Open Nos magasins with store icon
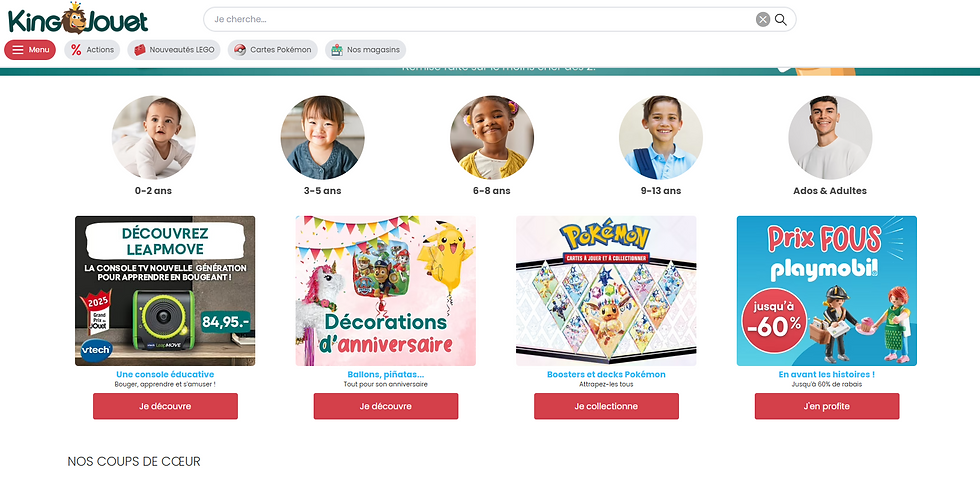The image size is (980, 494). 366,50
